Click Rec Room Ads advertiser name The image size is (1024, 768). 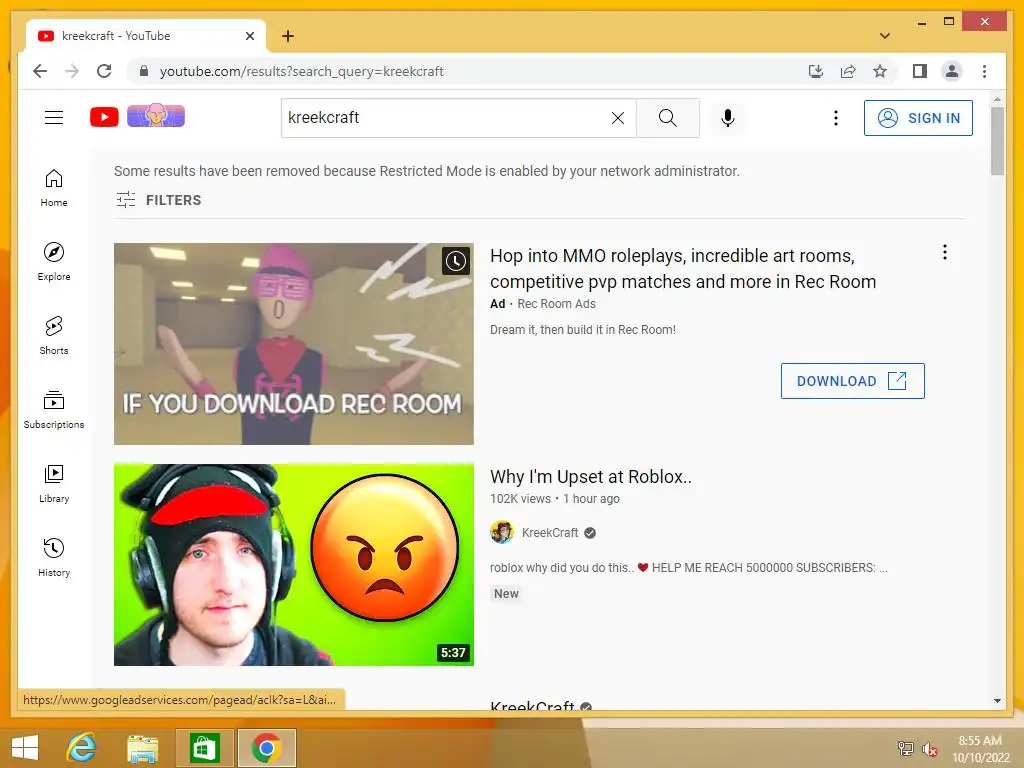pyautogui.click(x=556, y=304)
